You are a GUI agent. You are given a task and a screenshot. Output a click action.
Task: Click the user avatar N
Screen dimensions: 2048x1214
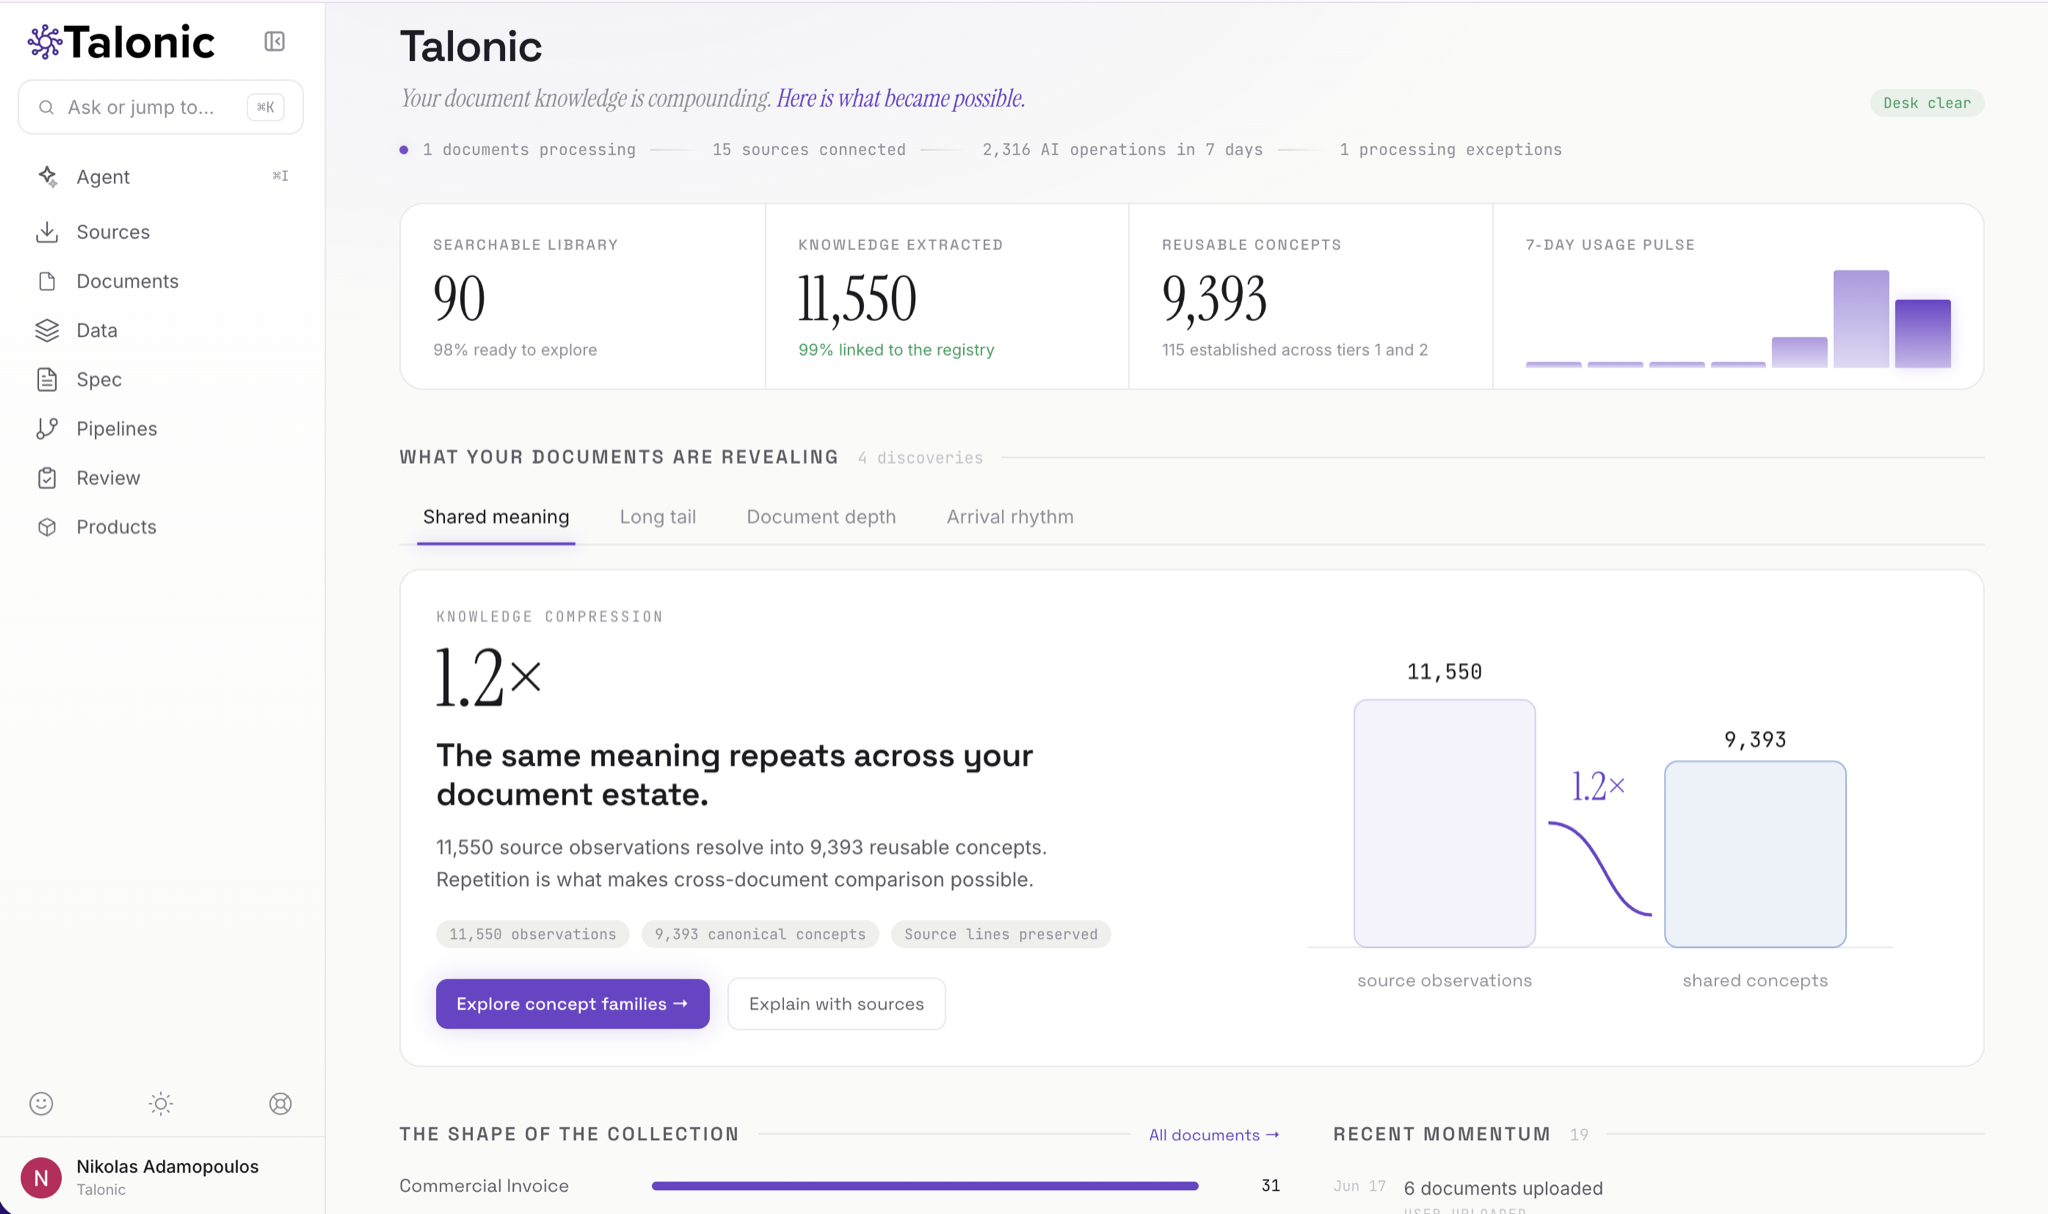(x=41, y=1177)
